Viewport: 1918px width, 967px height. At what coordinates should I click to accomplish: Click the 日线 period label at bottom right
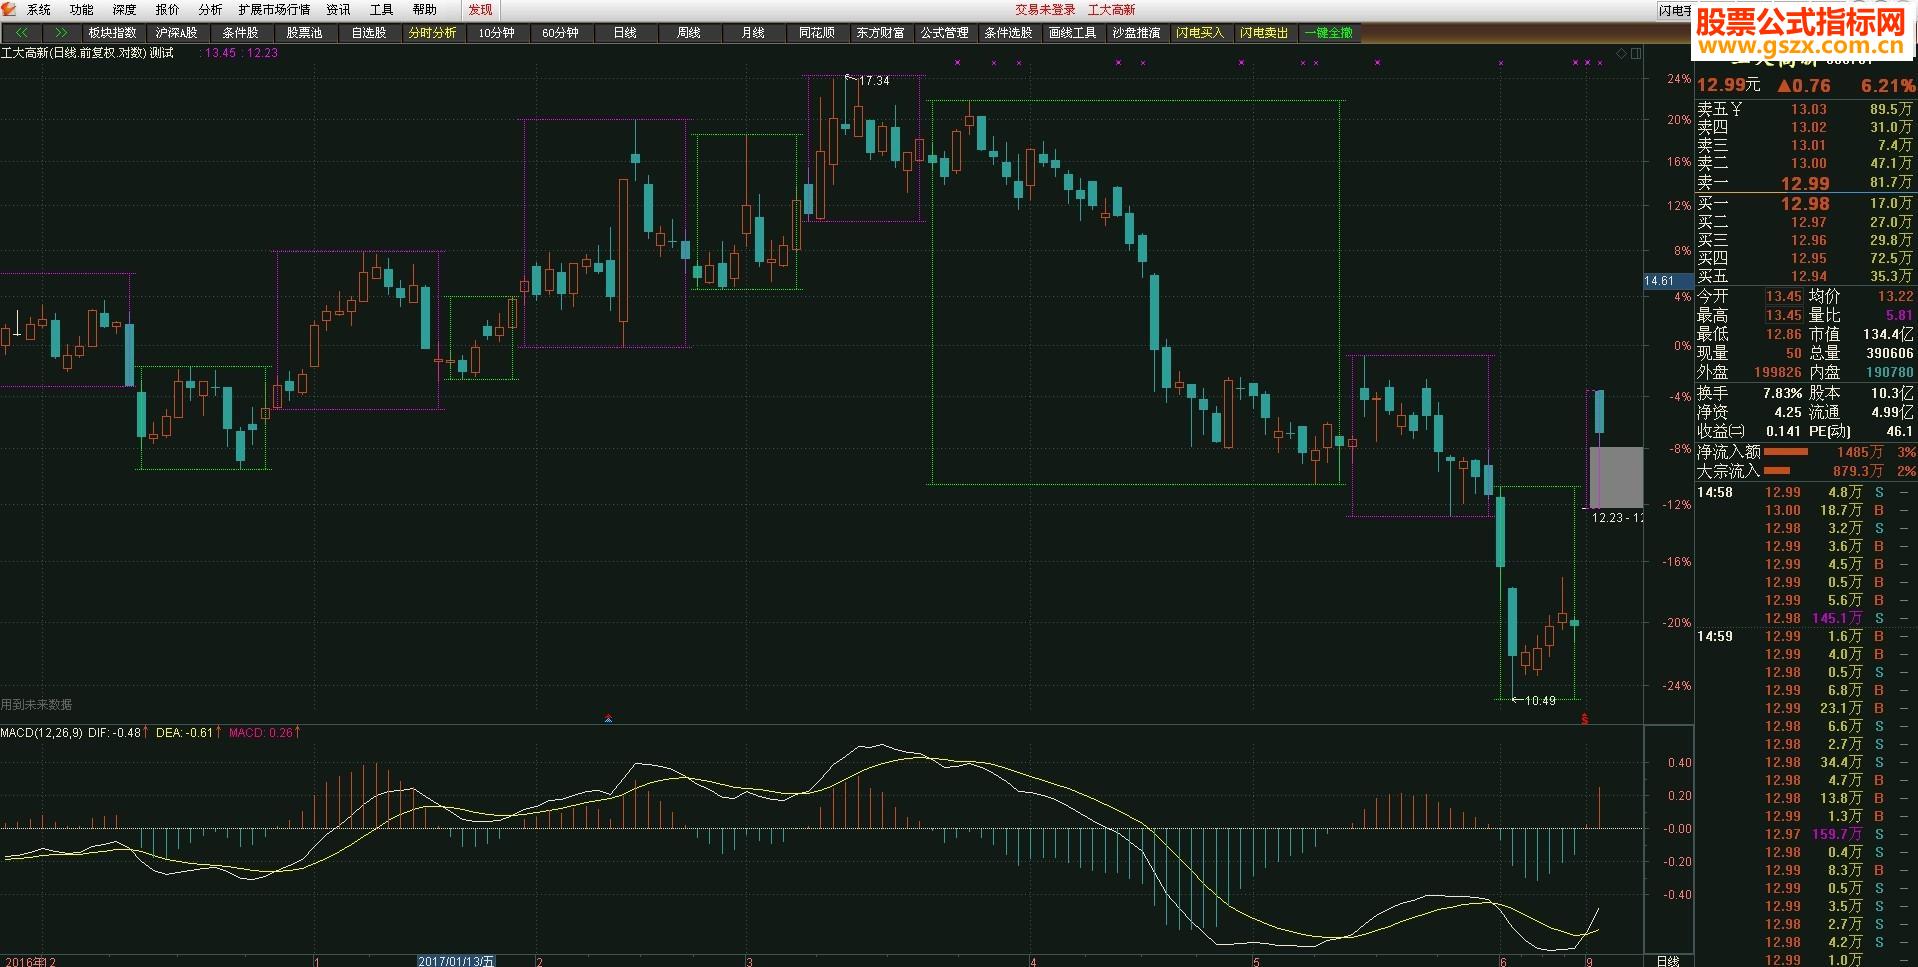coord(1668,961)
